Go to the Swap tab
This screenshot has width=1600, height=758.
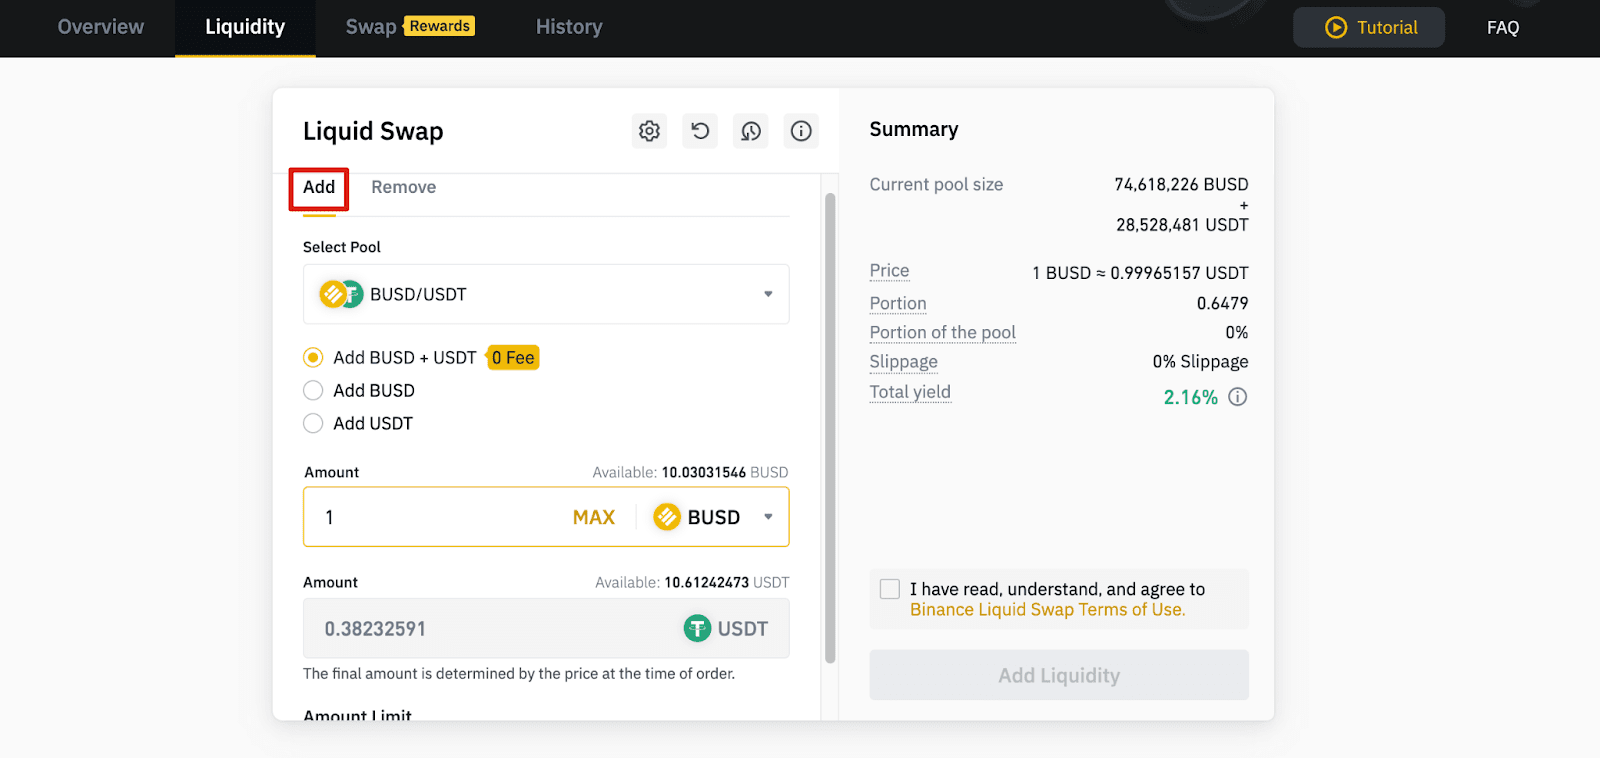click(371, 27)
